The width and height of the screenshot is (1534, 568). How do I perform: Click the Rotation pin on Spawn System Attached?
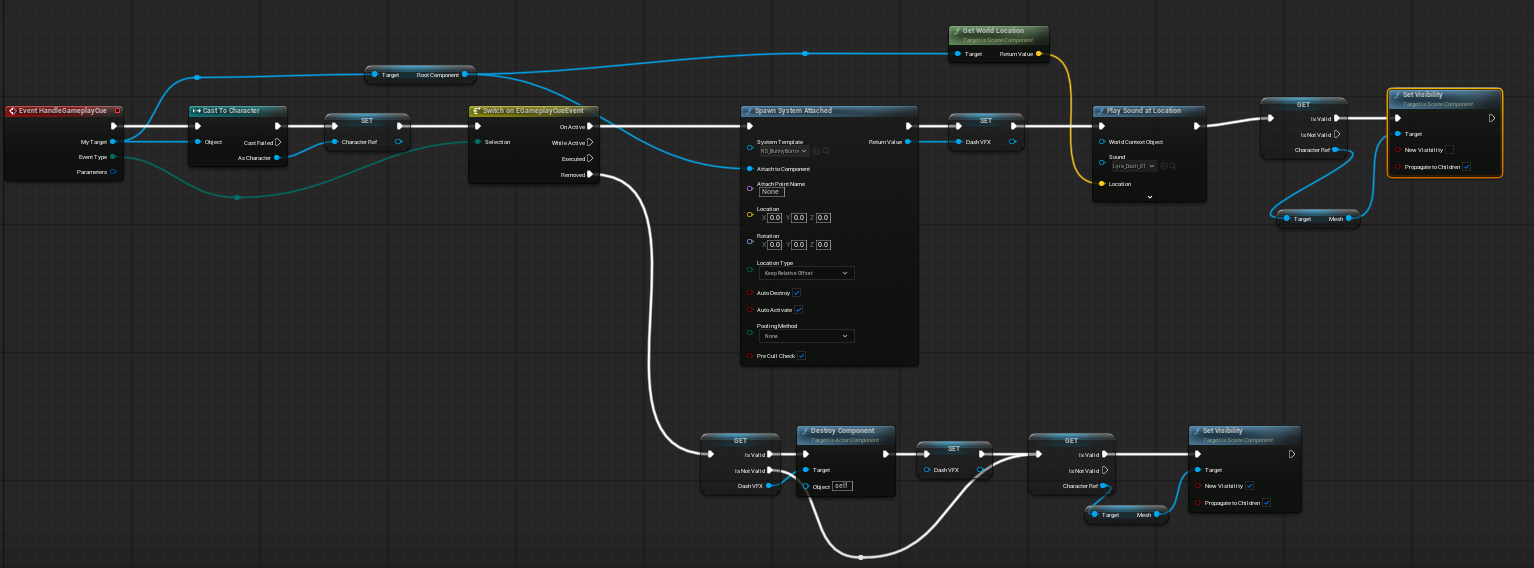750,240
